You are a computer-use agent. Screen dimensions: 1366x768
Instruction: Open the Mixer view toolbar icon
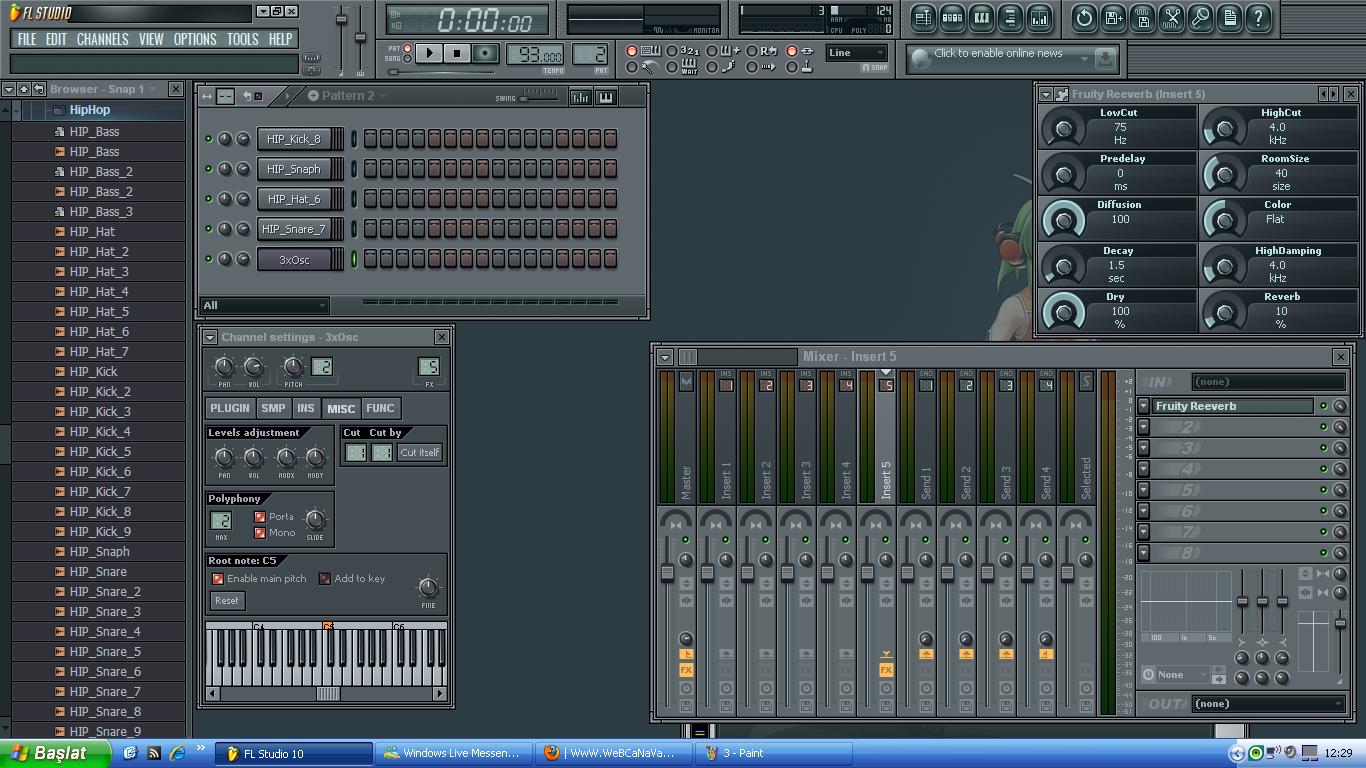1039,18
